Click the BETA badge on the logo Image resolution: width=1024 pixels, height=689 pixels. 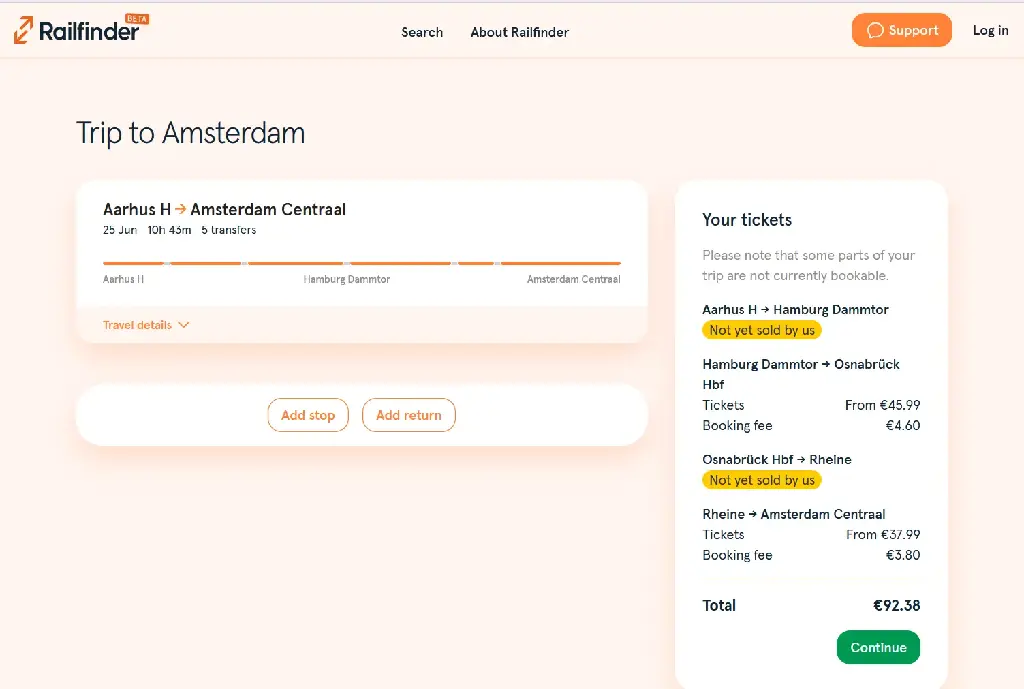137,18
